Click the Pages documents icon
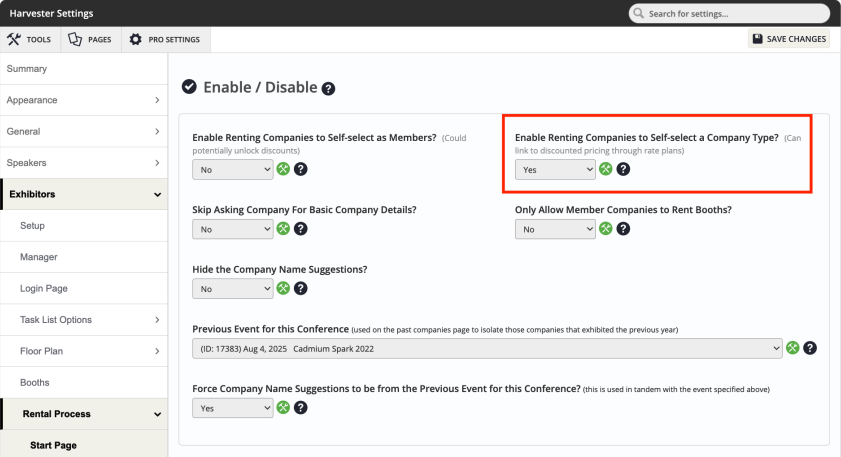The height and width of the screenshot is (457, 841). click(75, 39)
